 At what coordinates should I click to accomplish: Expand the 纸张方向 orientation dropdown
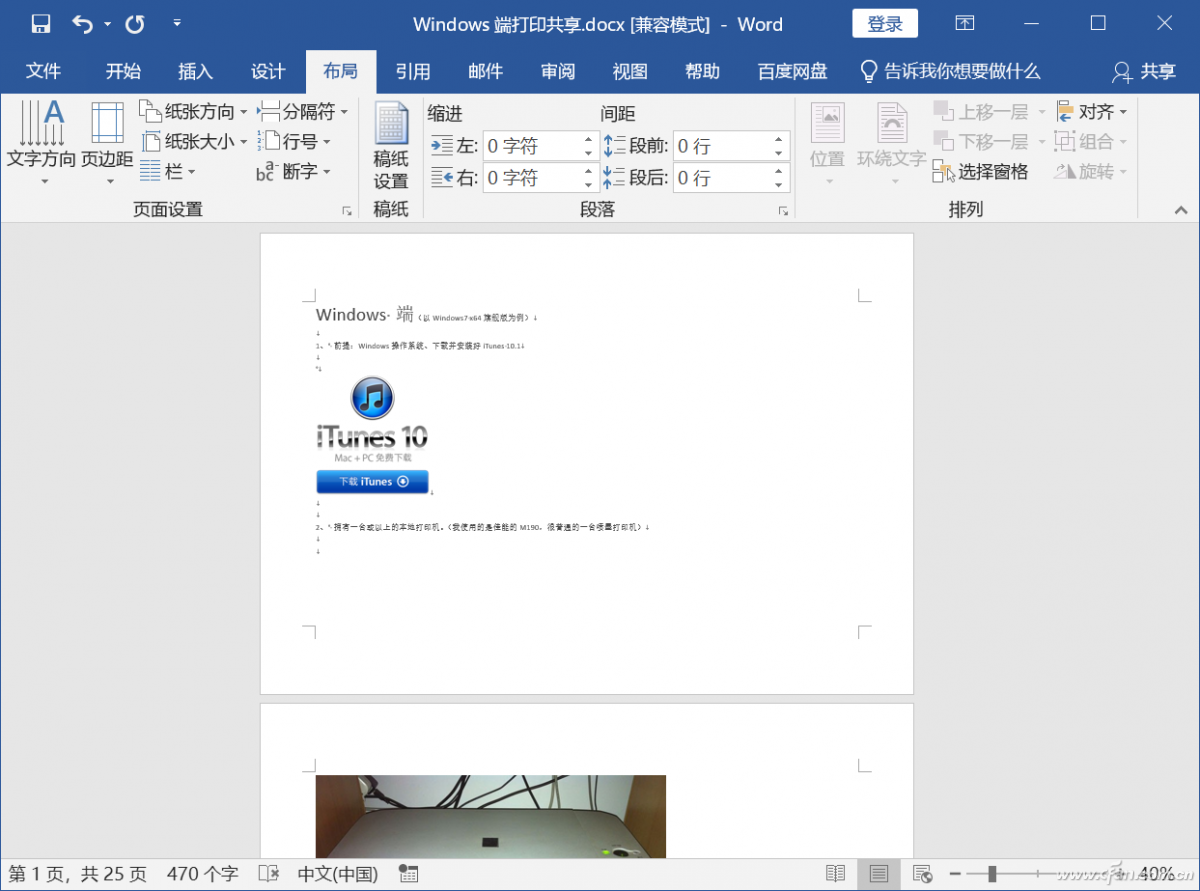[194, 111]
